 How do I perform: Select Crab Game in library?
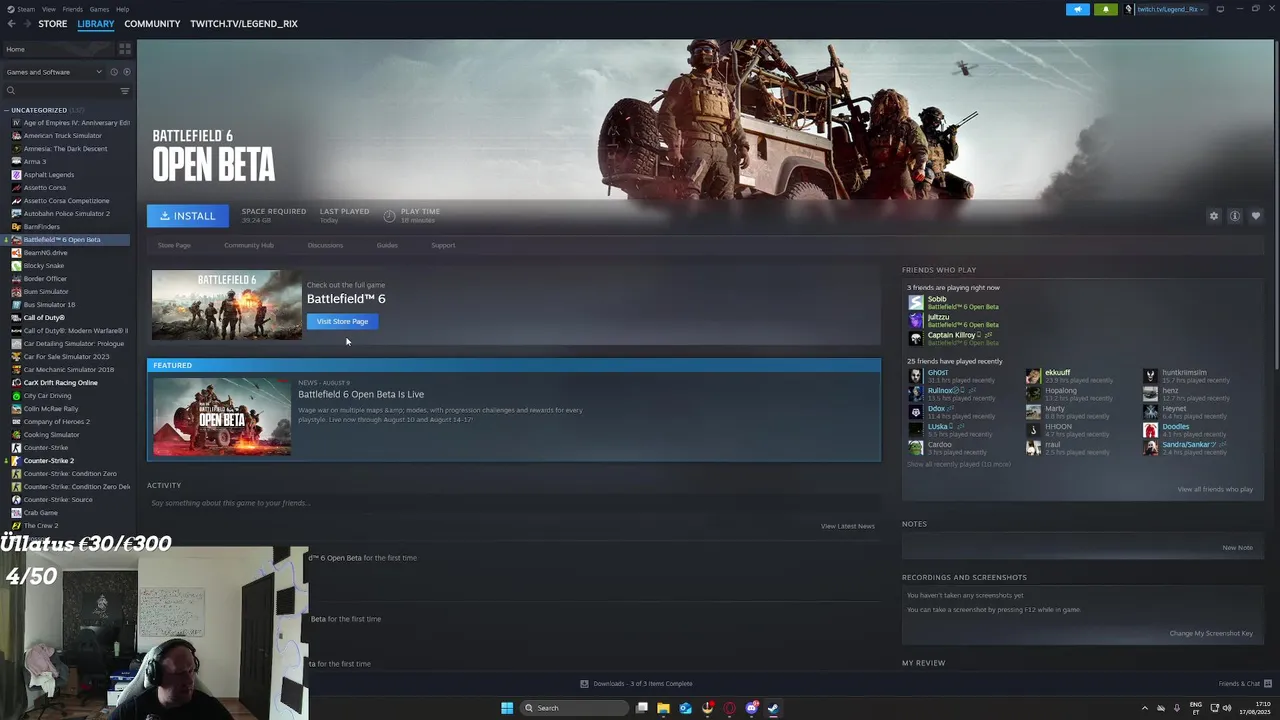pos(40,513)
